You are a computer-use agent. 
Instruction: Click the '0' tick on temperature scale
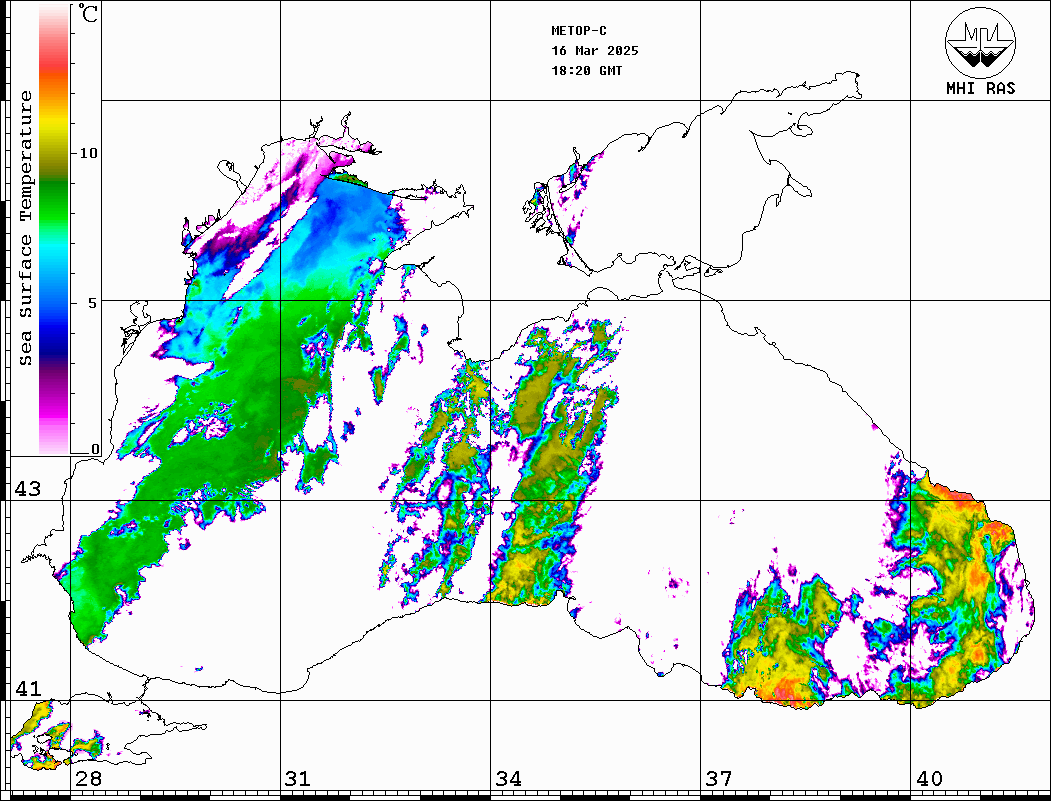(x=95, y=449)
